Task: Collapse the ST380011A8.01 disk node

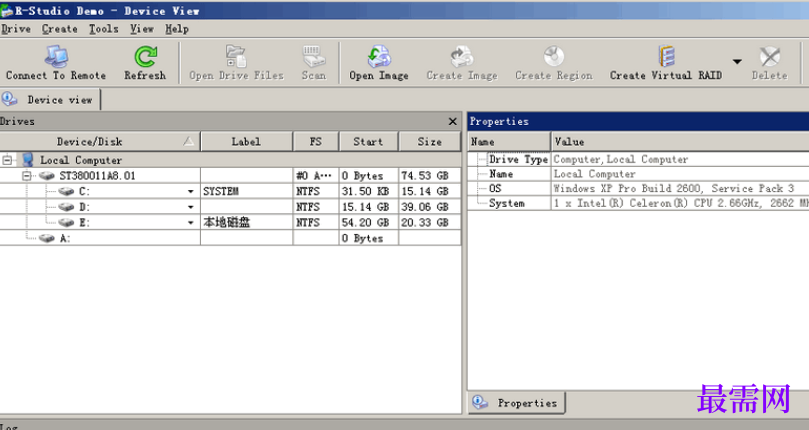Action: coord(27,176)
